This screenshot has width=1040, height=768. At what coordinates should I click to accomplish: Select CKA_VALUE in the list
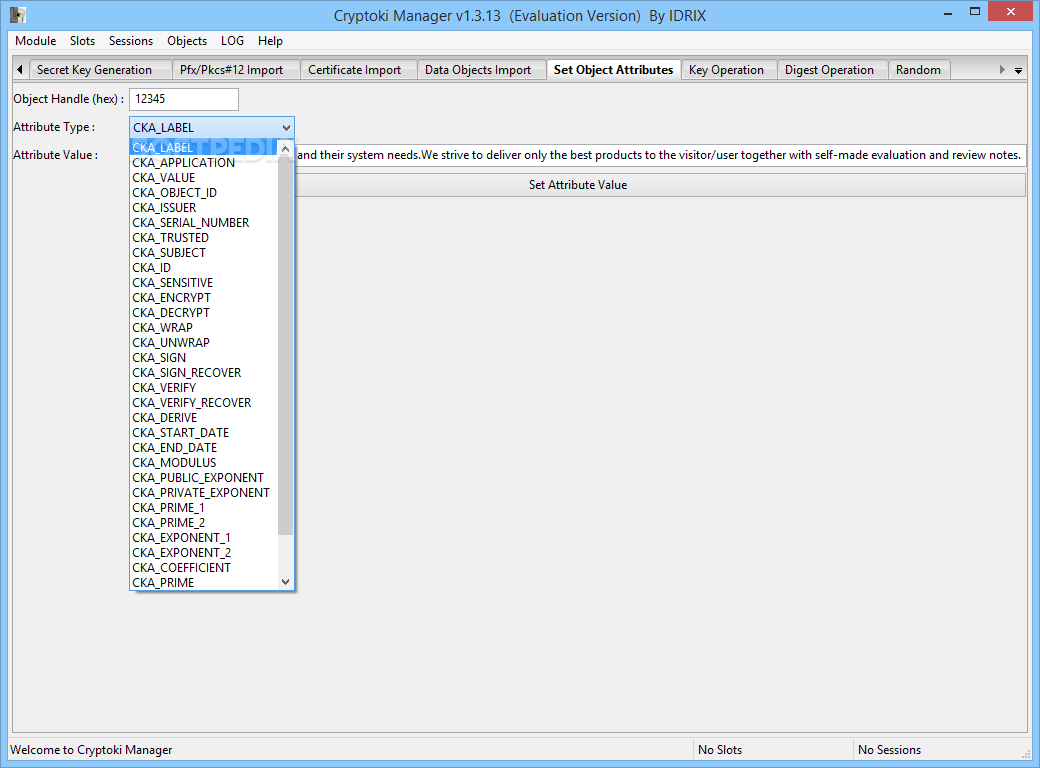pos(204,178)
